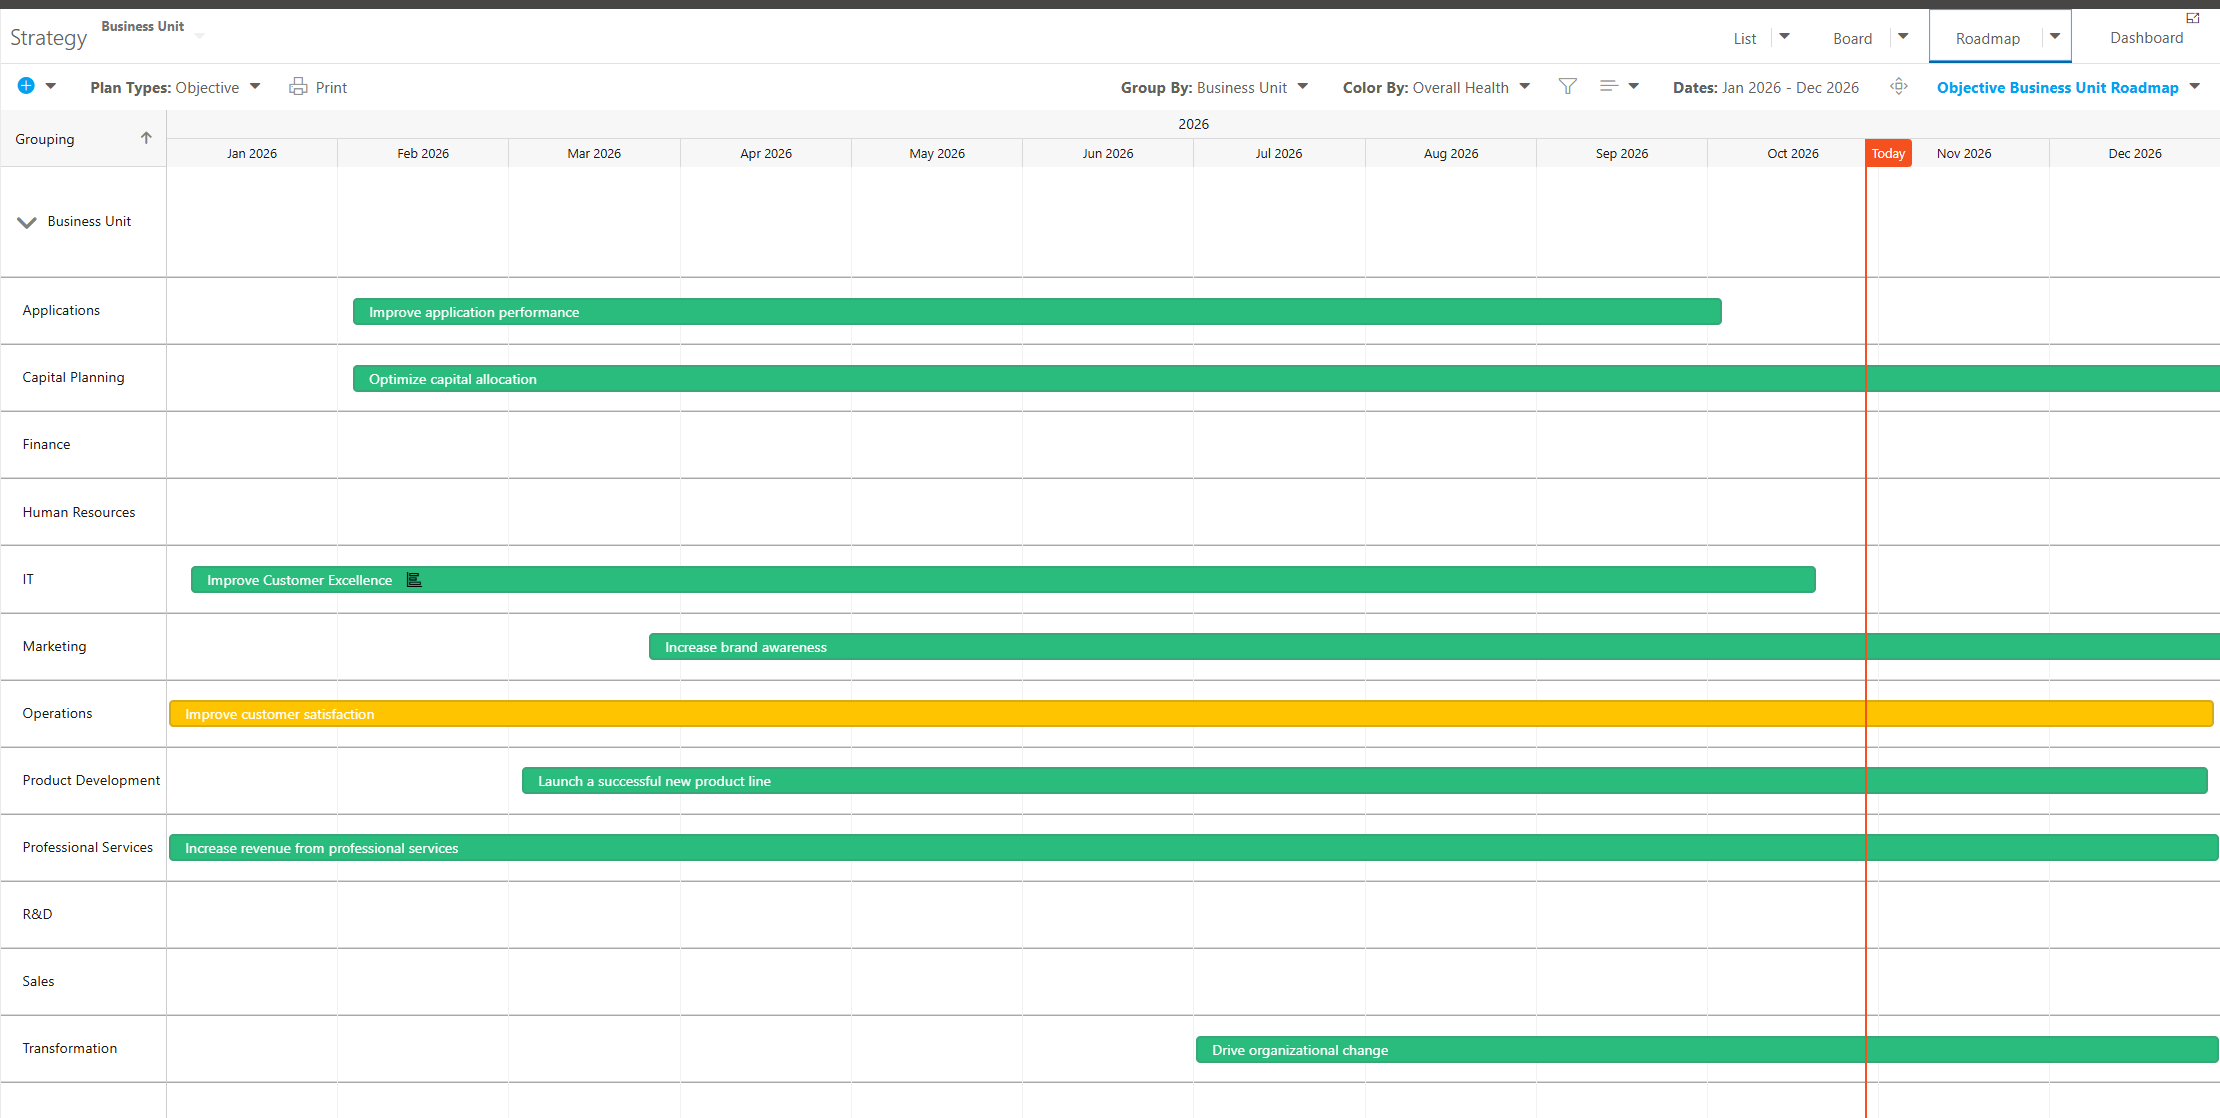Open the Business Unit selector beside Strategy
This screenshot has width=2220, height=1118.
[x=152, y=27]
